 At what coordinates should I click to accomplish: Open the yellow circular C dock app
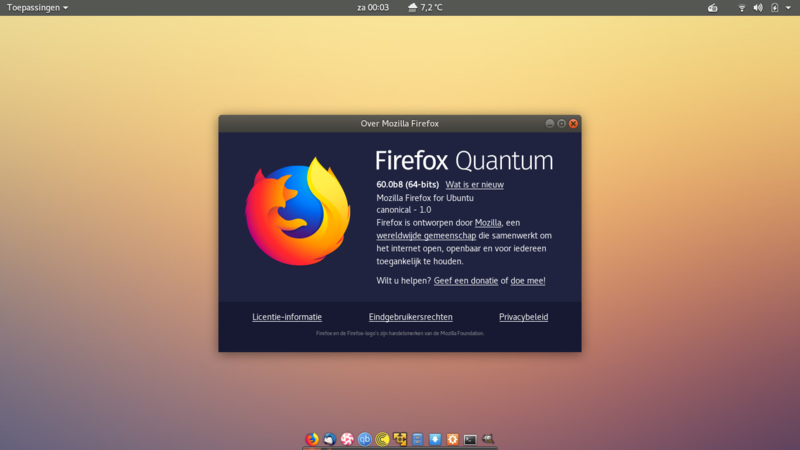382,439
